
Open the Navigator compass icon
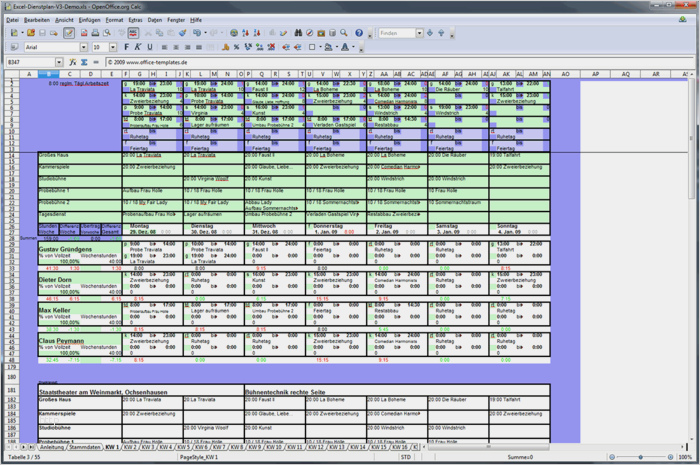(x=309, y=33)
